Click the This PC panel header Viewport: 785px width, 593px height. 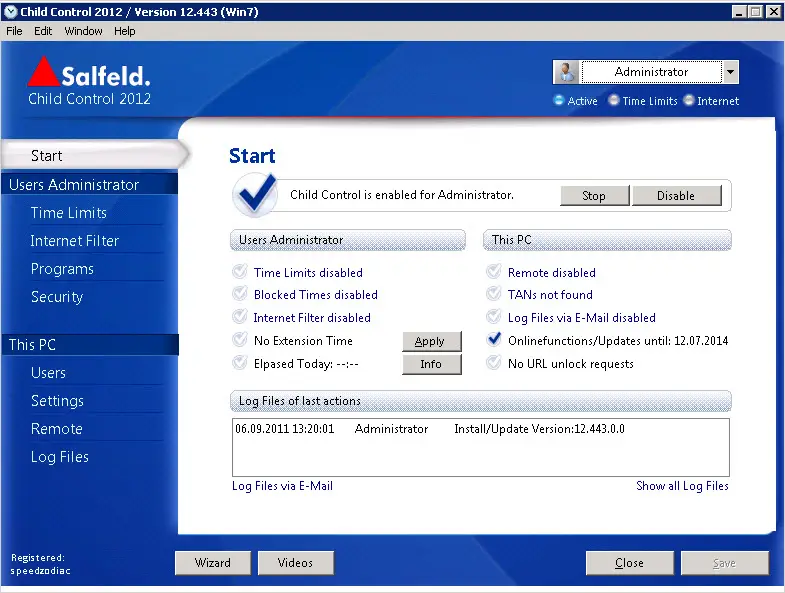coord(607,240)
